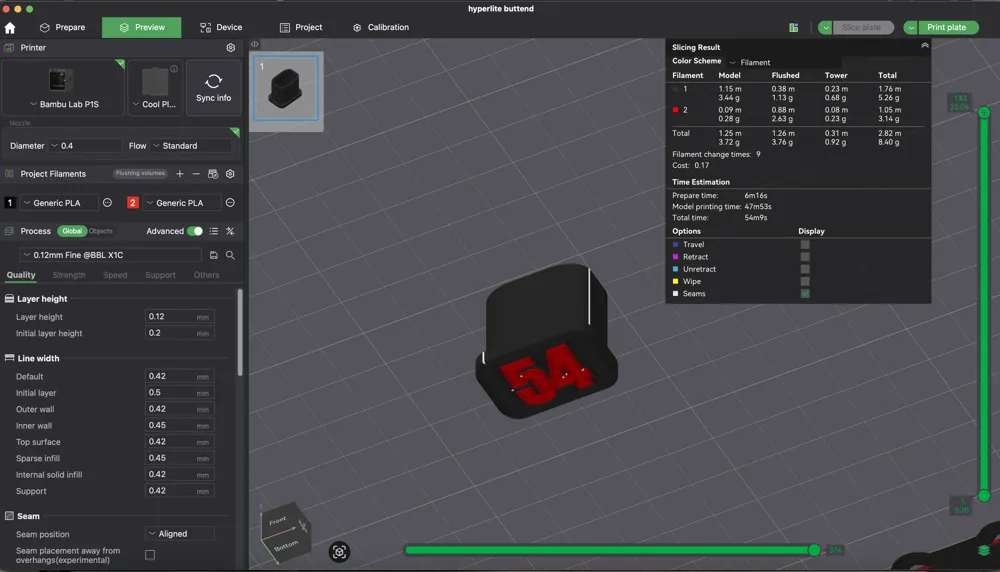Image resolution: width=1000 pixels, height=572 pixels.
Task: Click Slice plate button
Action: (x=862, y=27)
